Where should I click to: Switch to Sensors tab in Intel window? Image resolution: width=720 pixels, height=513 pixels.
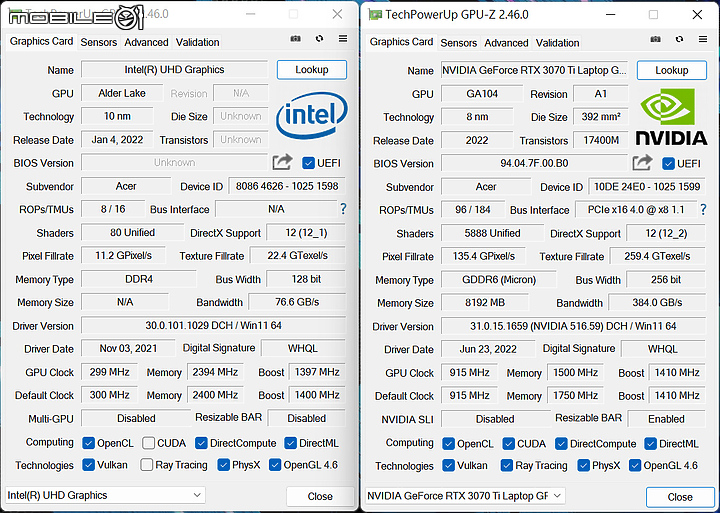(x=99, y=42)
